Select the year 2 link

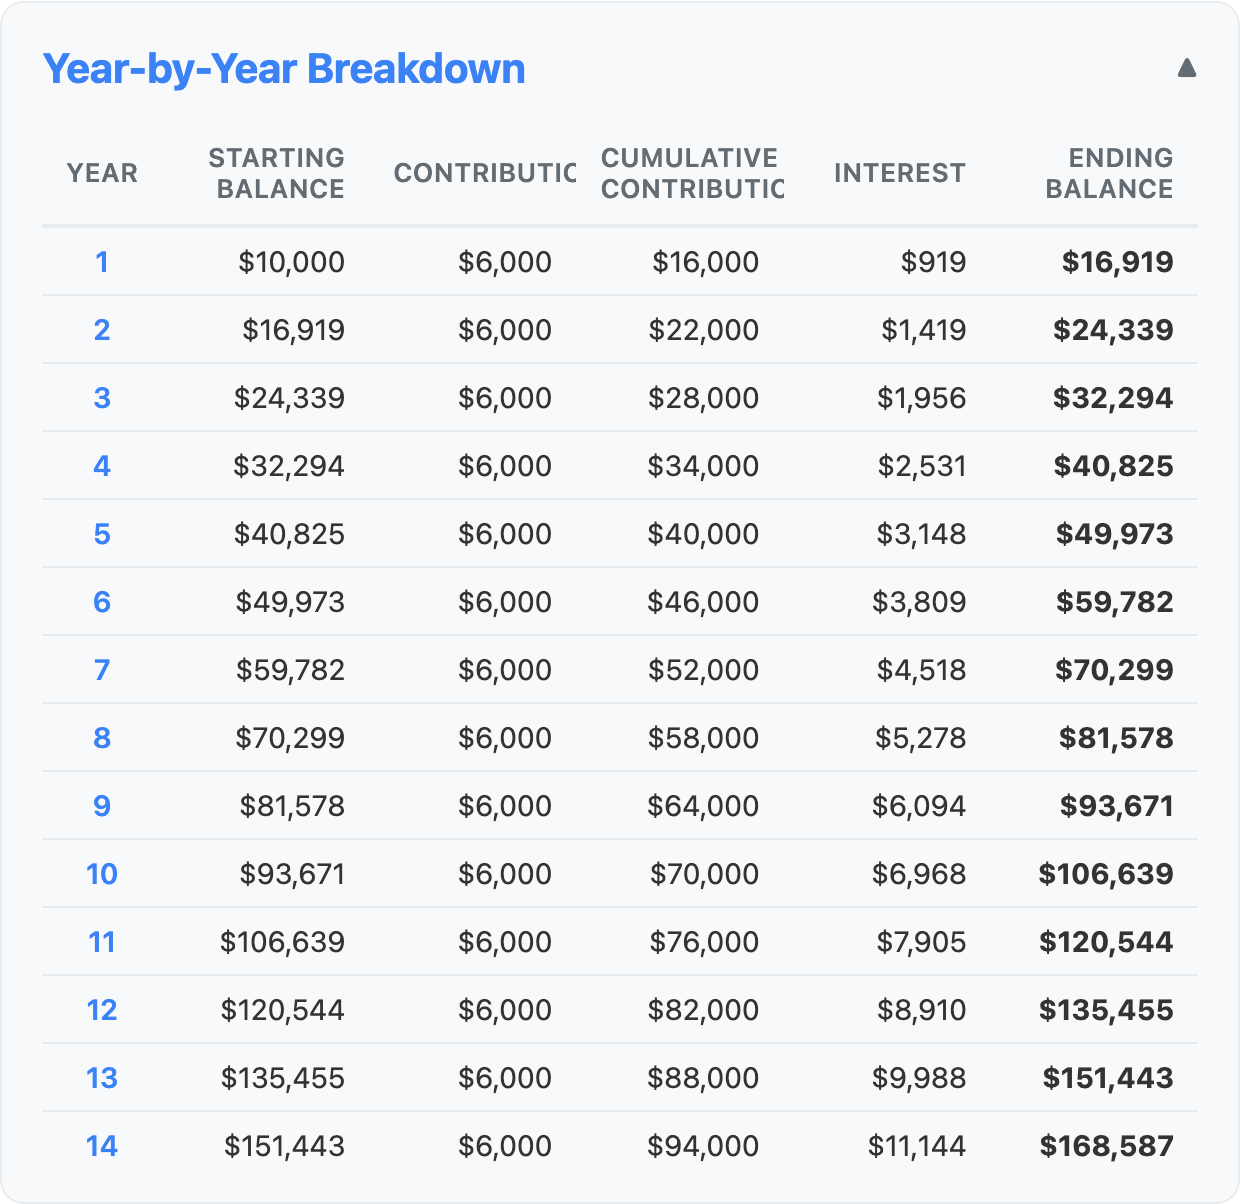(101, 329)
